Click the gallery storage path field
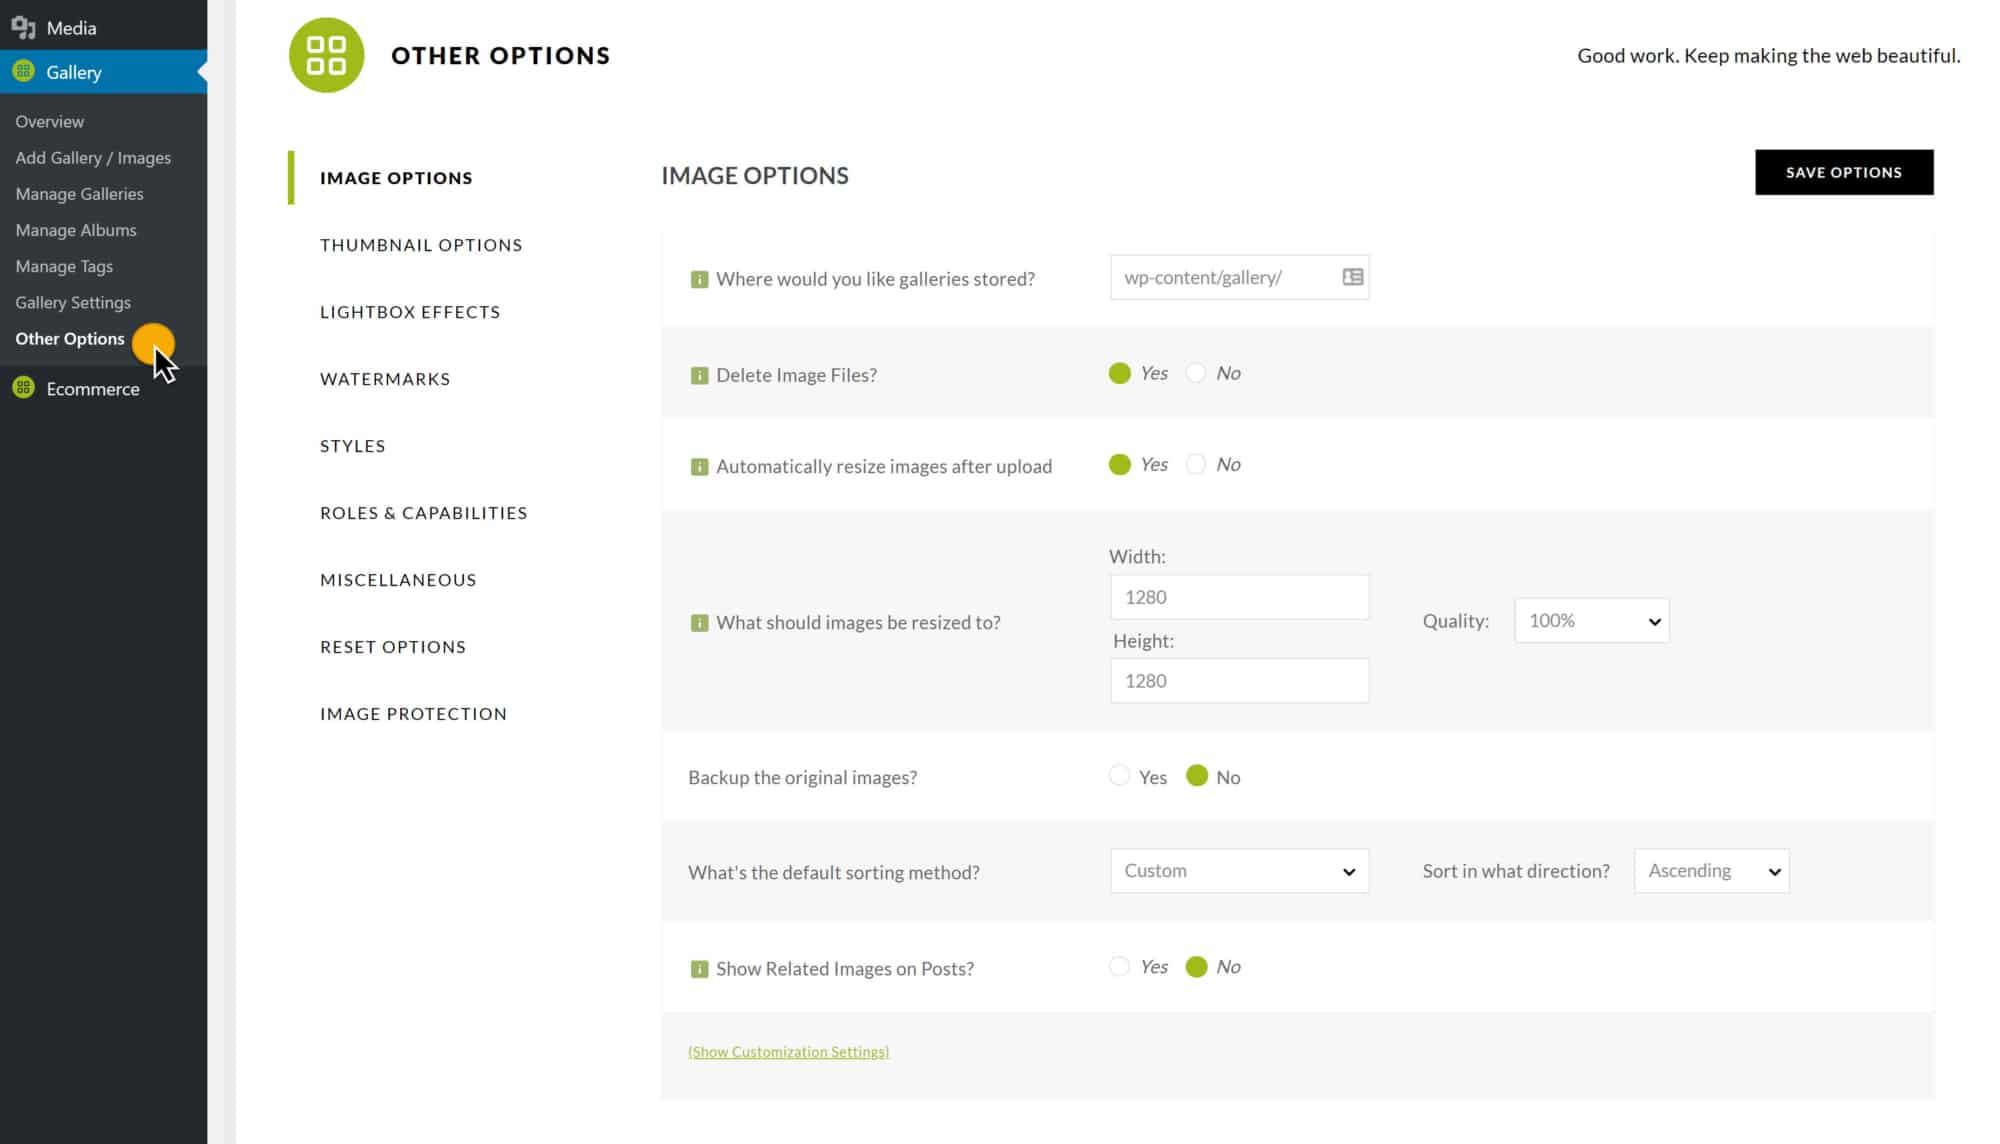The image size is (2000, 1144). click(1239, 277)
